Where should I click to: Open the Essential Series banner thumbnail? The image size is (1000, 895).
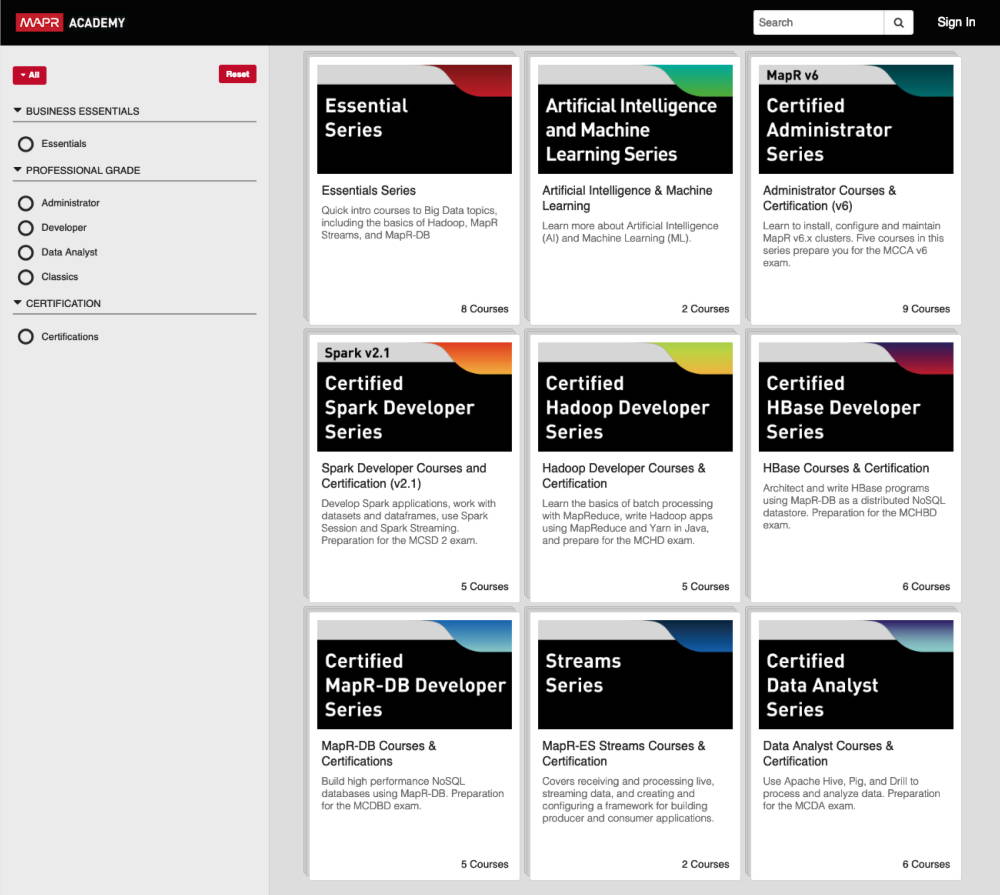click(415, 119)
